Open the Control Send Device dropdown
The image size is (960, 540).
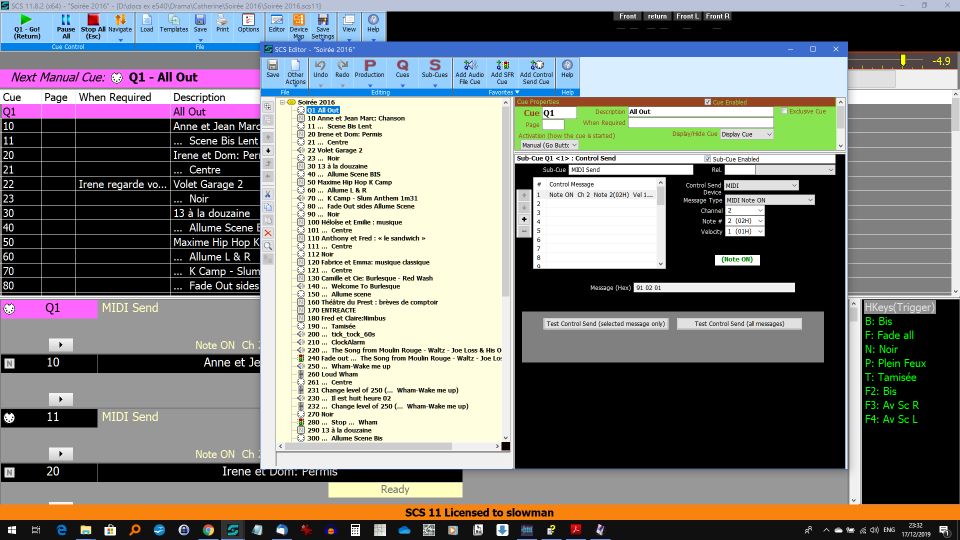click(x=760, y=185)
